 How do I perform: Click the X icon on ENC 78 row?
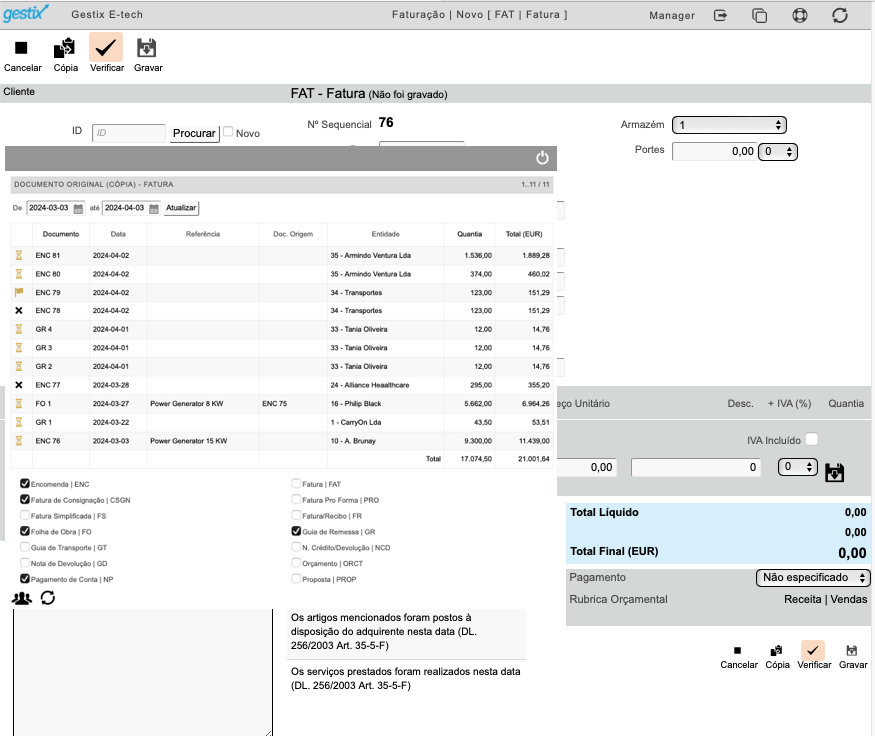(x=19, y=311)
